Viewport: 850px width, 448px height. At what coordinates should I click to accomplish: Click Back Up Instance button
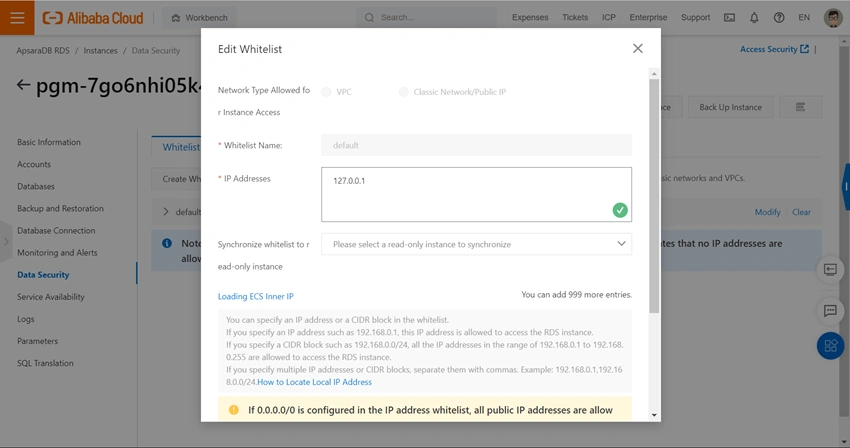730,107
